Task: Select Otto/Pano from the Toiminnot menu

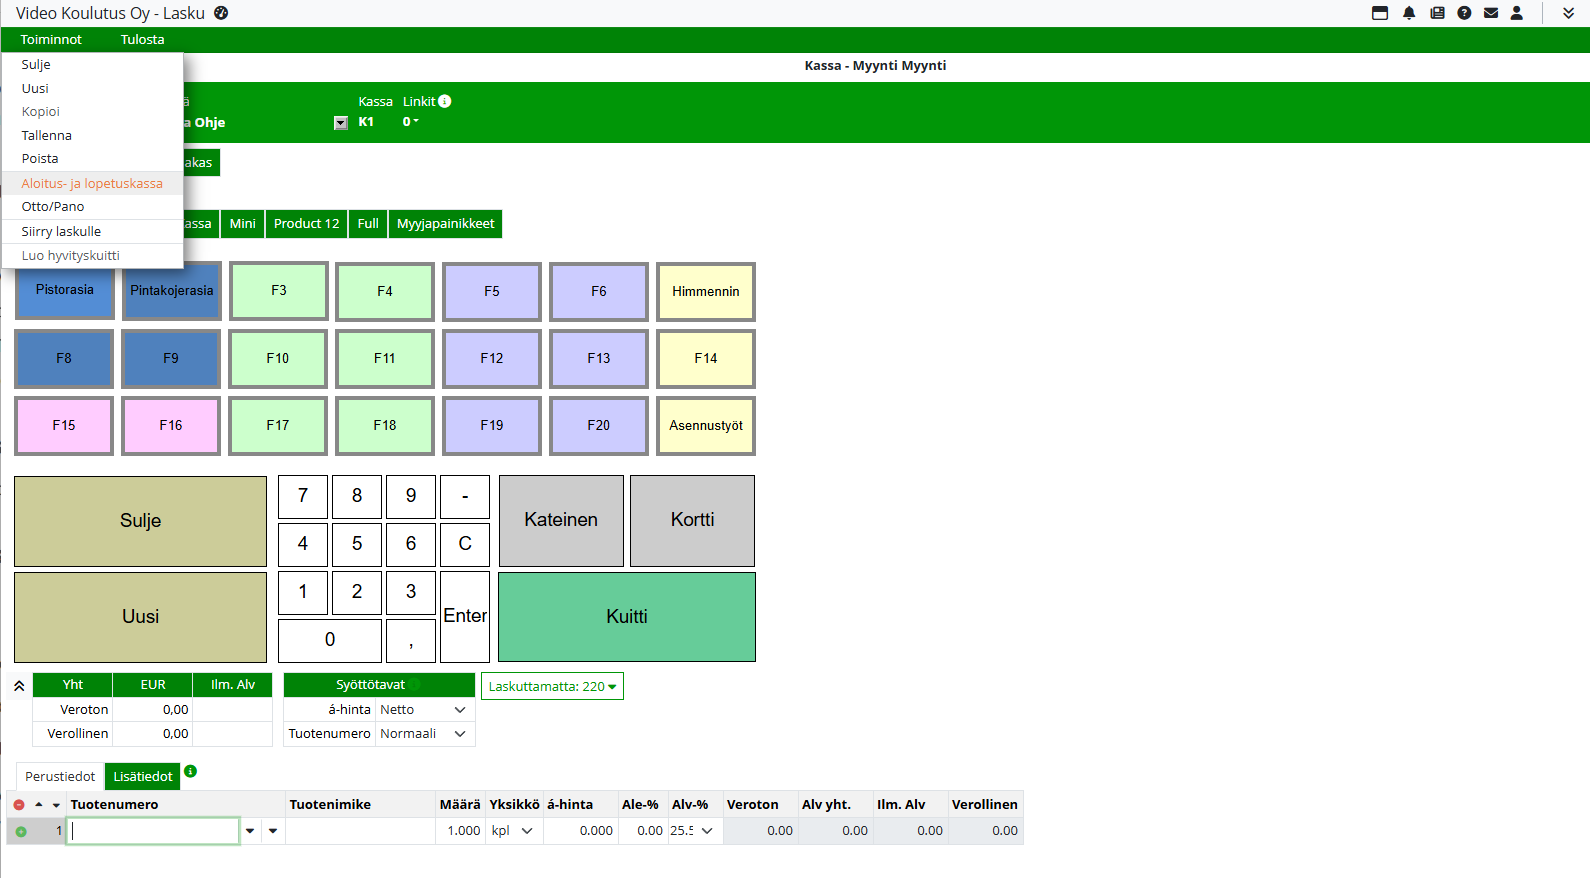Action: click(x=53, y=207)
